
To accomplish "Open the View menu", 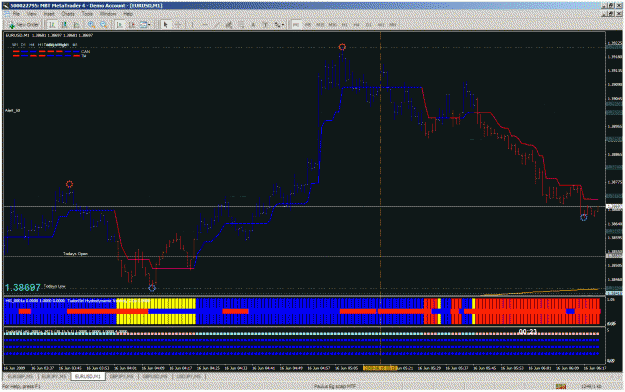I will [31, 14].
